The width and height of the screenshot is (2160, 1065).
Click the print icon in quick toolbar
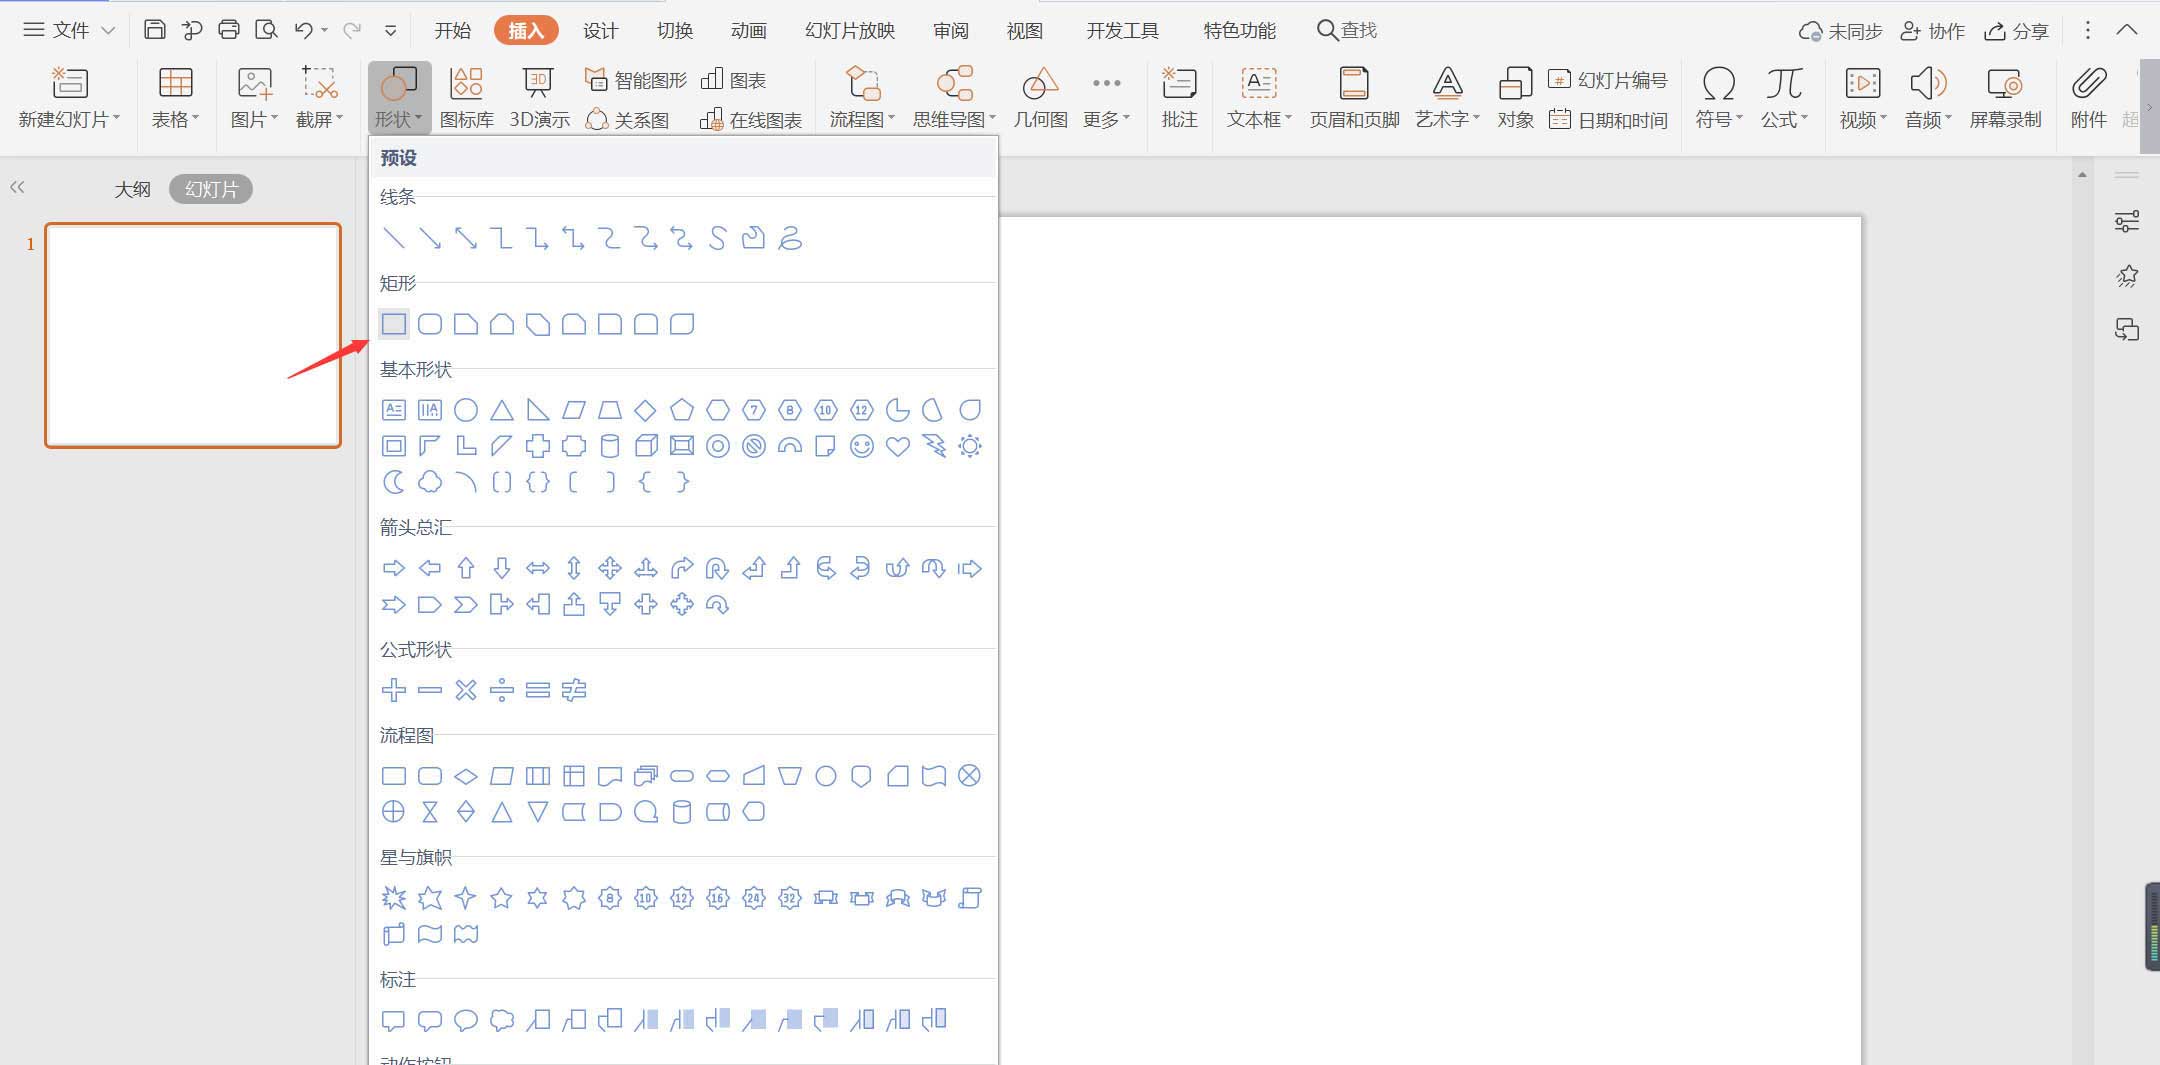pos(229,30)
